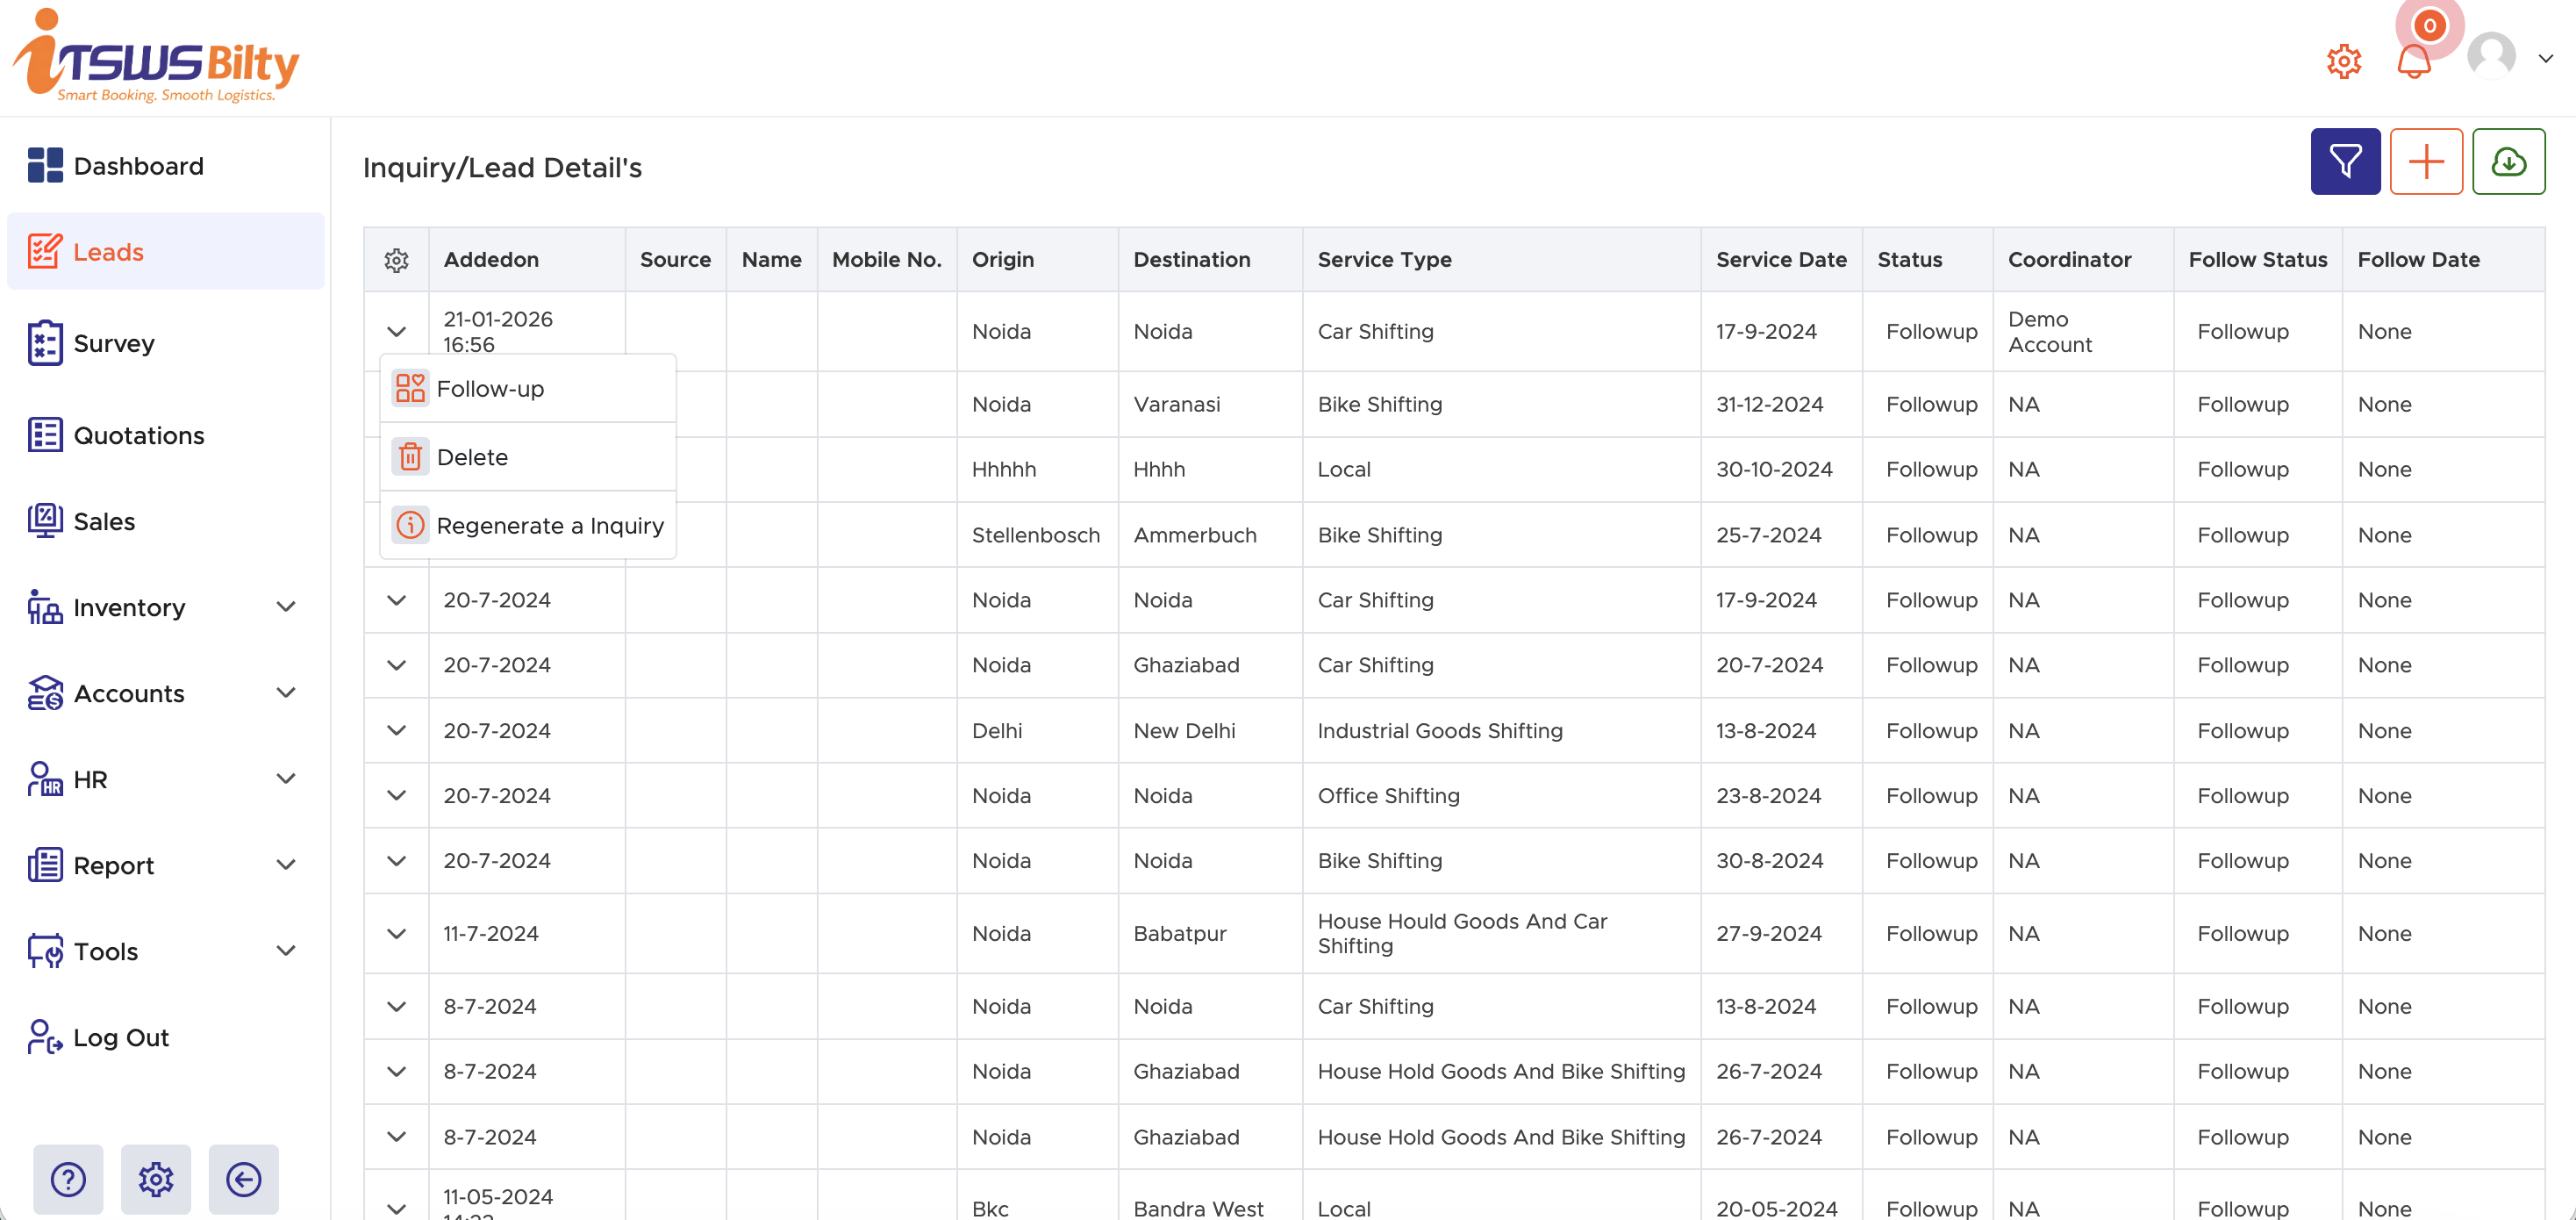Open the notification bell
Screen dimensions: 2576x1220
point(2412,62)
